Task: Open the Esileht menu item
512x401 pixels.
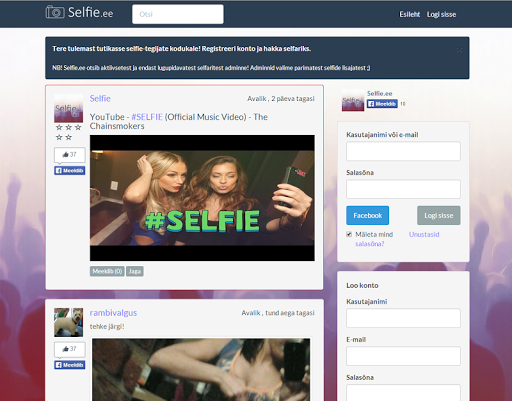Action: (x=410, y=14)
